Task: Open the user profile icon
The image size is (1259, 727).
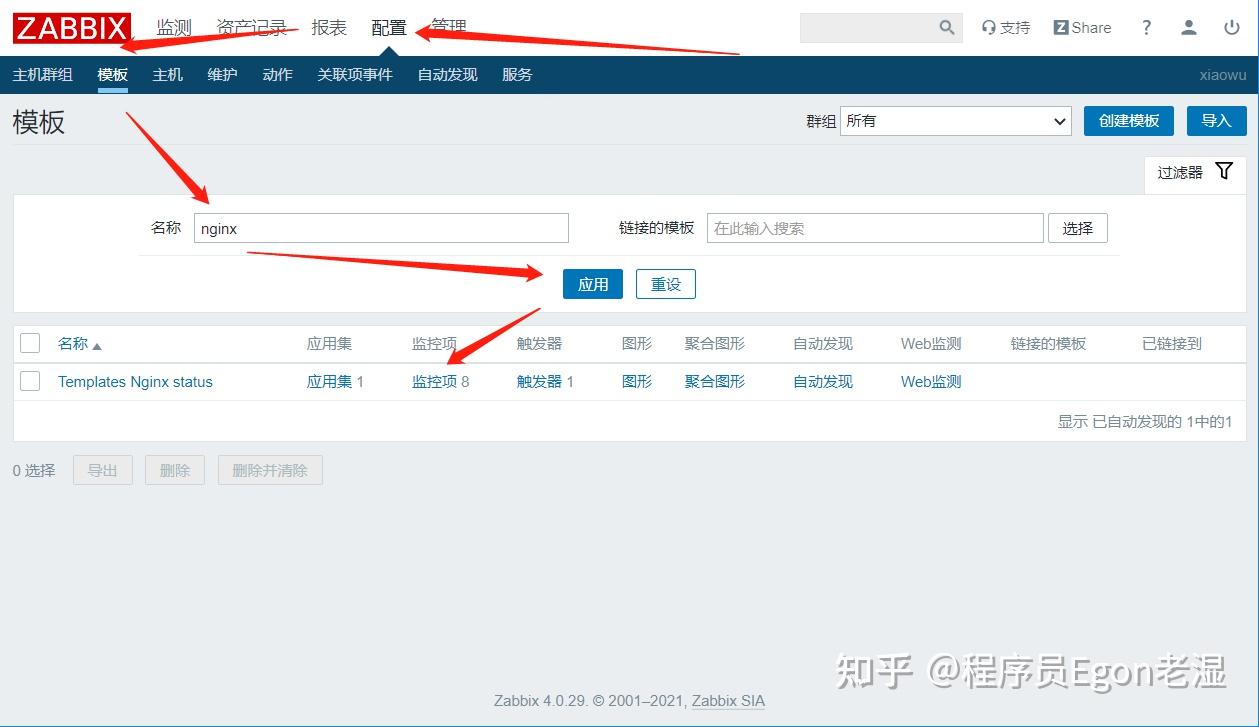Action: pyautogui.click(x=1189, y=28)
